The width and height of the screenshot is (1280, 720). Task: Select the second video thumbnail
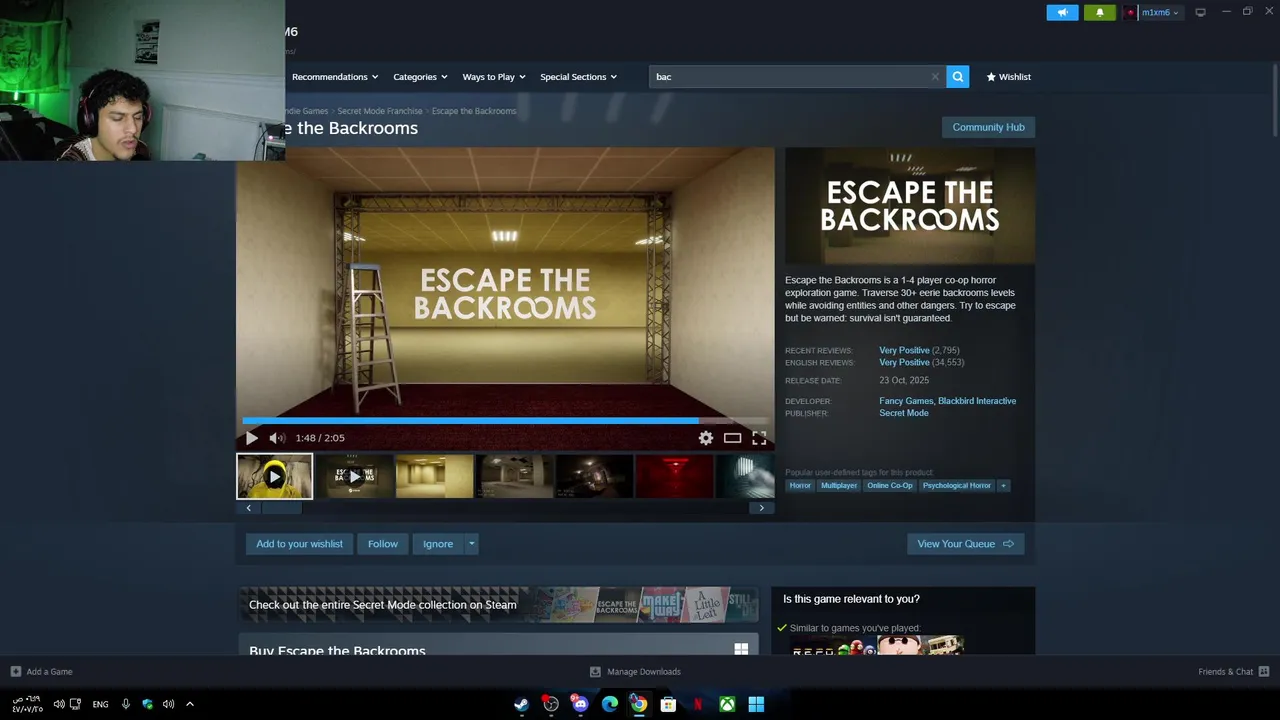point(354,476)
